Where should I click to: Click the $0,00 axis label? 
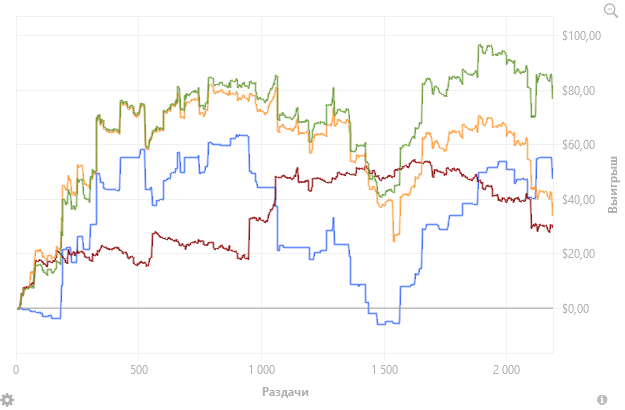[580, 309]
